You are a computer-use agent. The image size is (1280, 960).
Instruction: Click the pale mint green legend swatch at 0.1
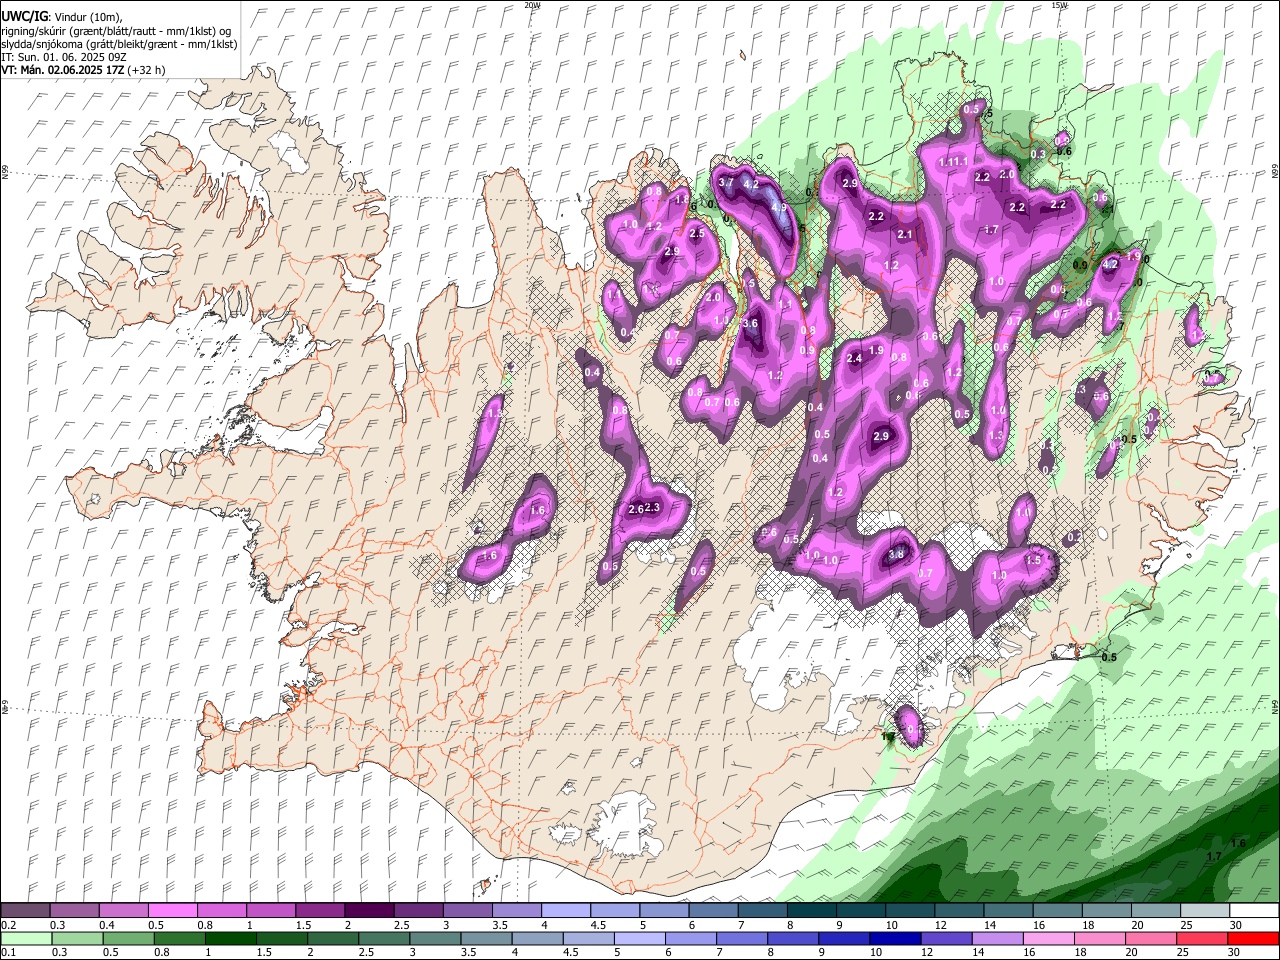coord(24,938)
